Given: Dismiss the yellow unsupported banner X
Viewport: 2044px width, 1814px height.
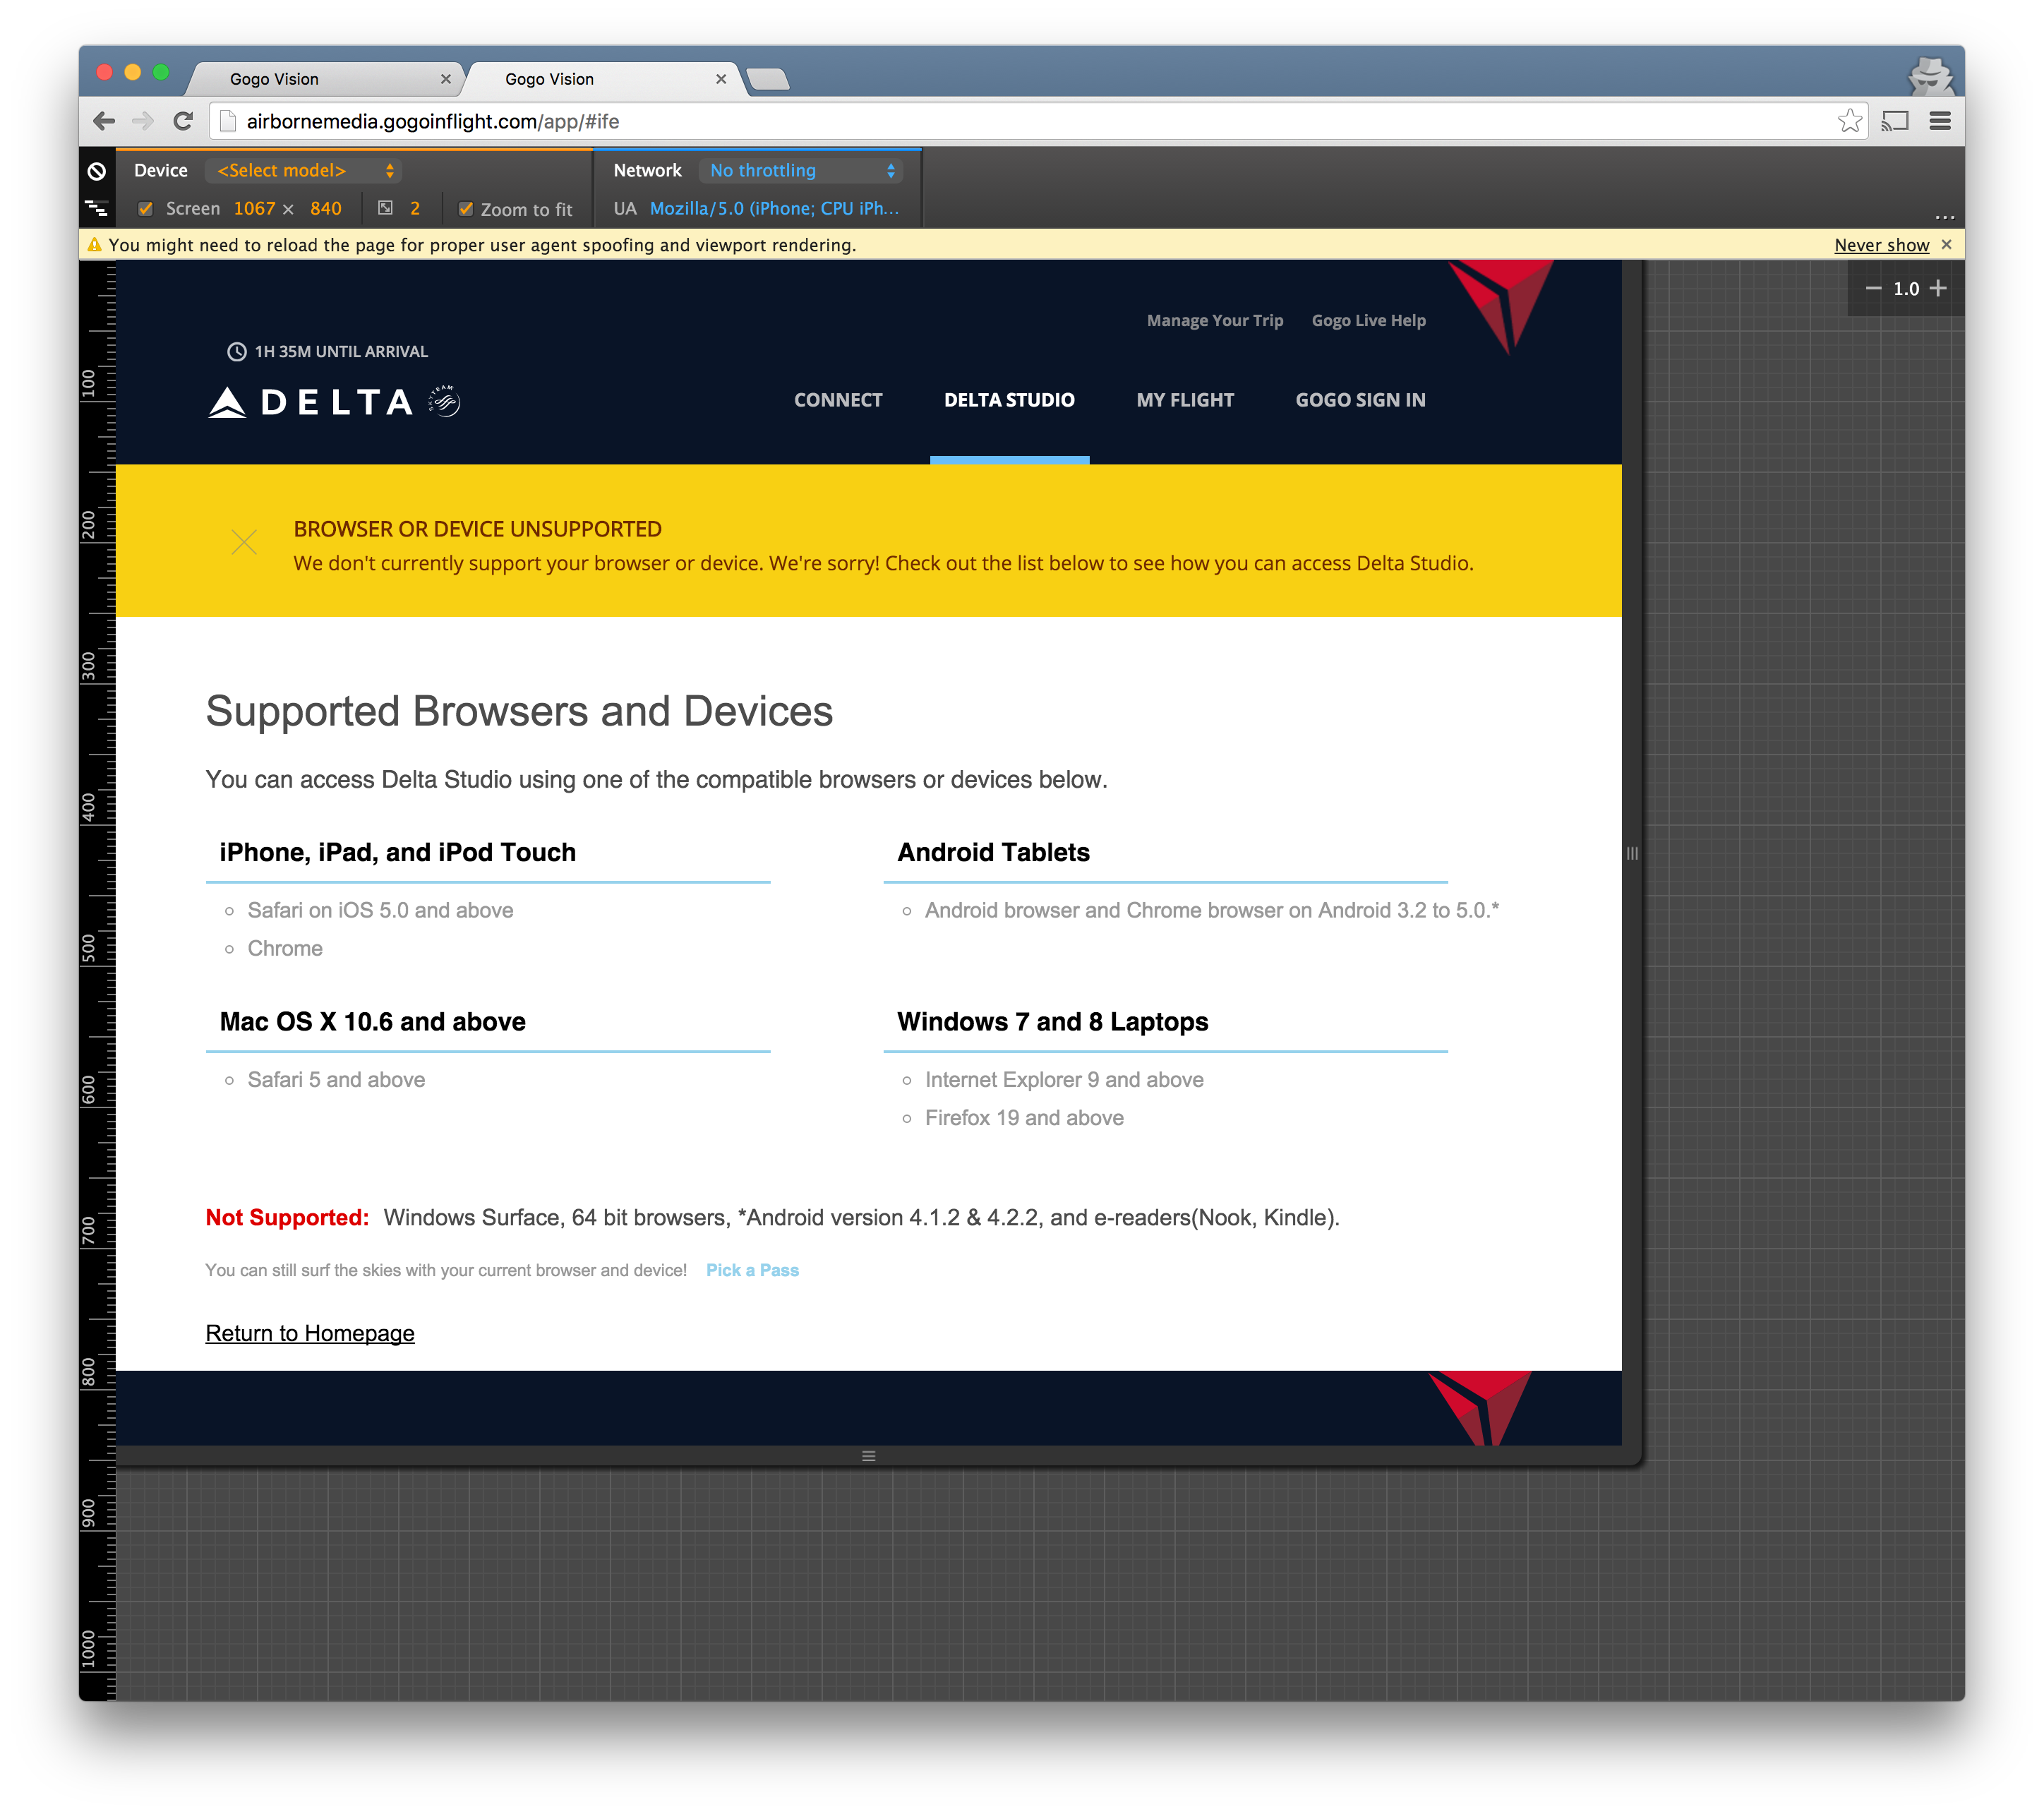Looking at the screenshot, I should (x=244, y=542).
